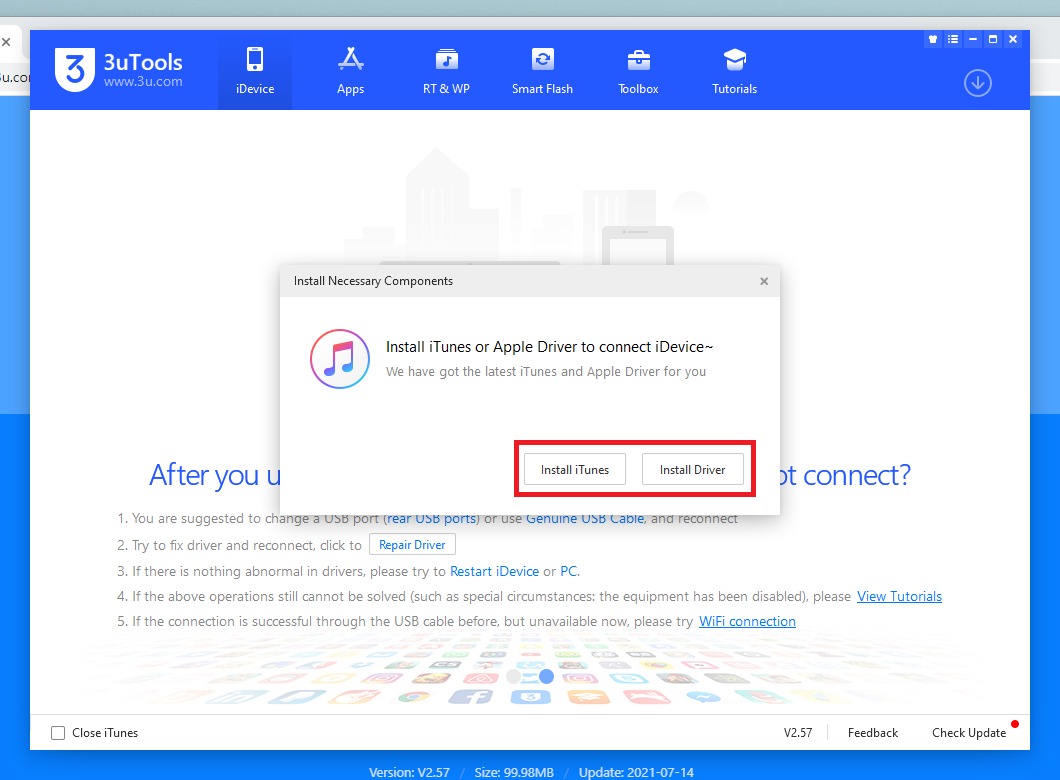Click the Repair Driver button

pos(412,544)
